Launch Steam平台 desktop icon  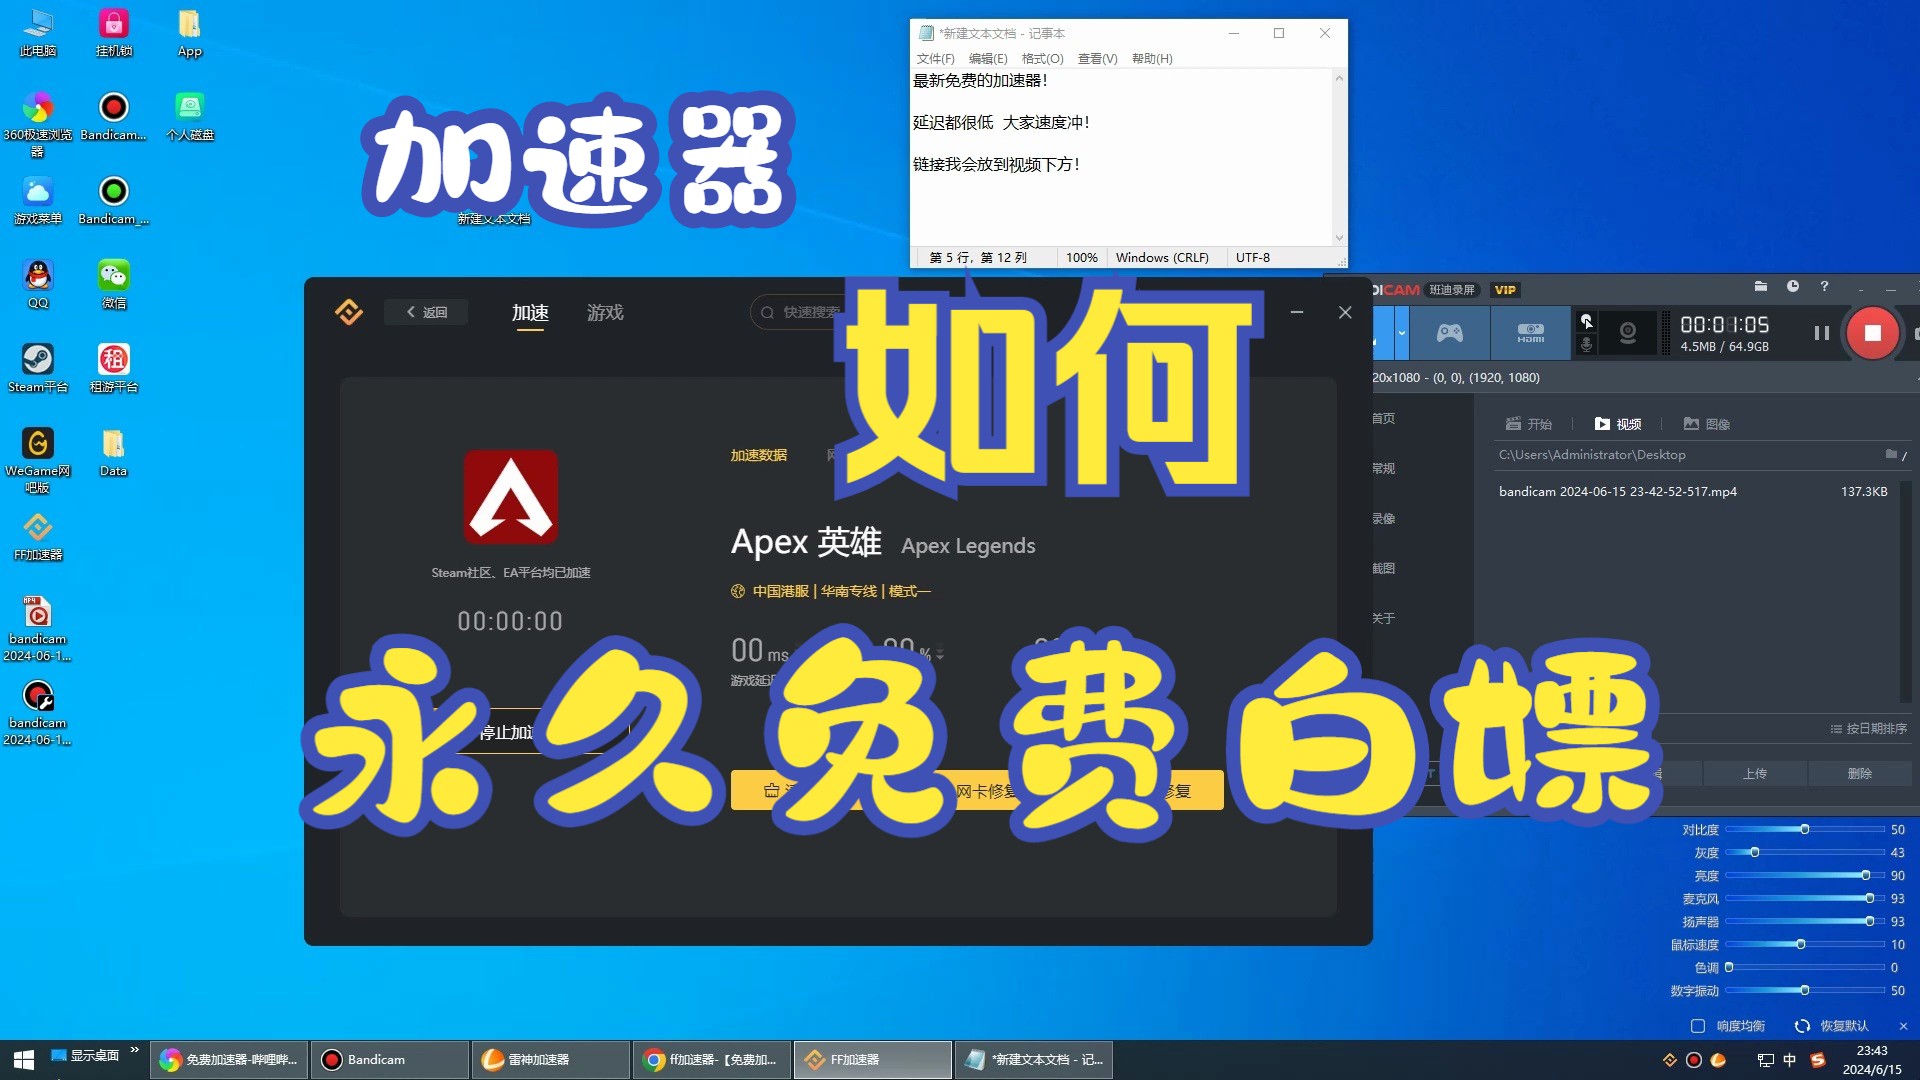click(x=38, y=368)
